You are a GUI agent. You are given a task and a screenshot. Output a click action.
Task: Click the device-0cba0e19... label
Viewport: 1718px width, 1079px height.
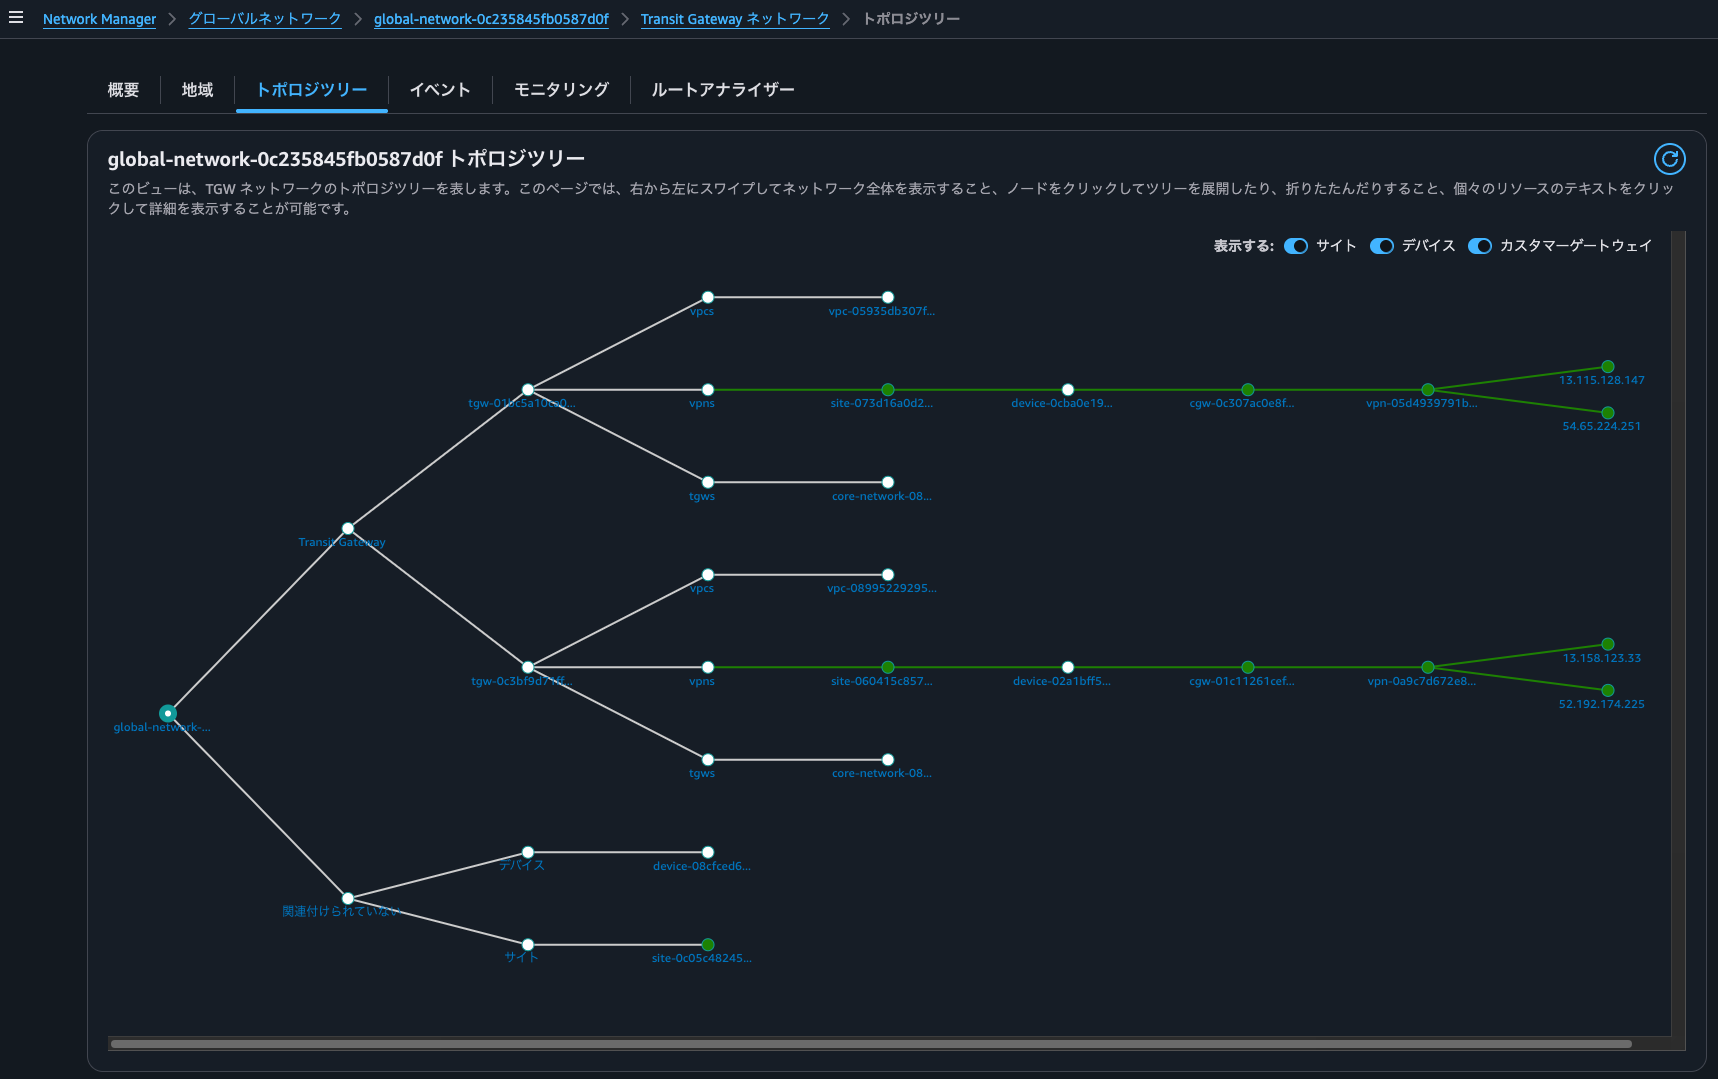point(1061,403)
